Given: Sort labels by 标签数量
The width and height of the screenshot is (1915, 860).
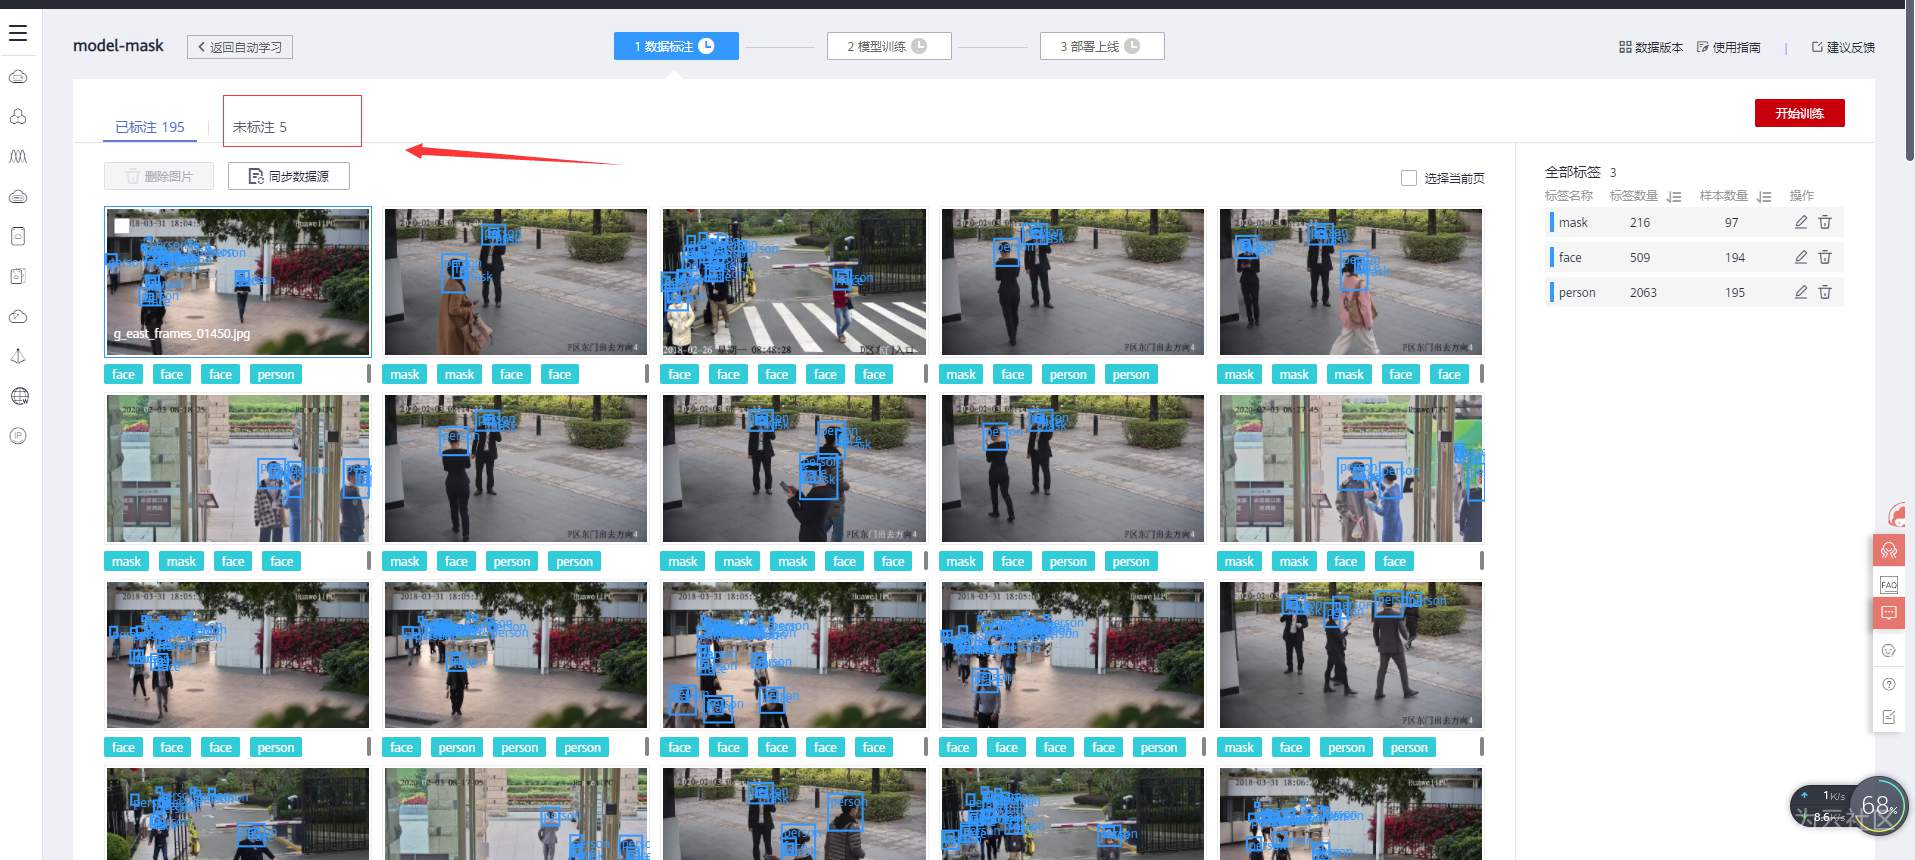Looking at the screenshot, I should pos(1674,196).
